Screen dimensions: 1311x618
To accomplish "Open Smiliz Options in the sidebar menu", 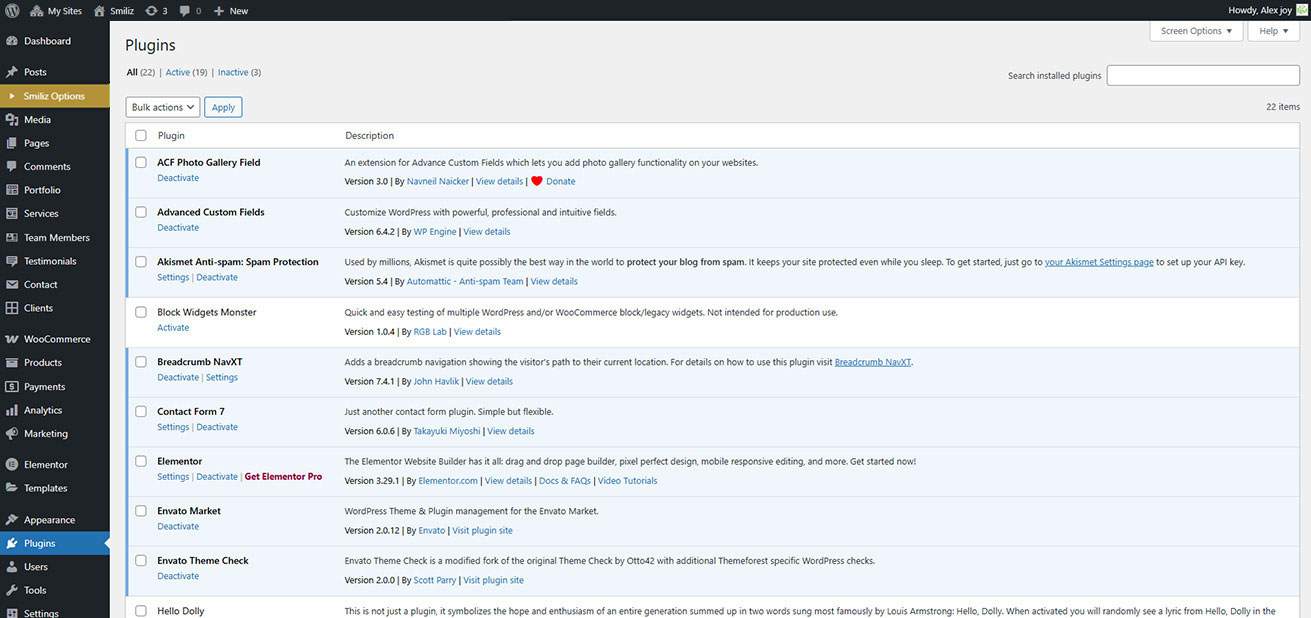I will 54,96.
